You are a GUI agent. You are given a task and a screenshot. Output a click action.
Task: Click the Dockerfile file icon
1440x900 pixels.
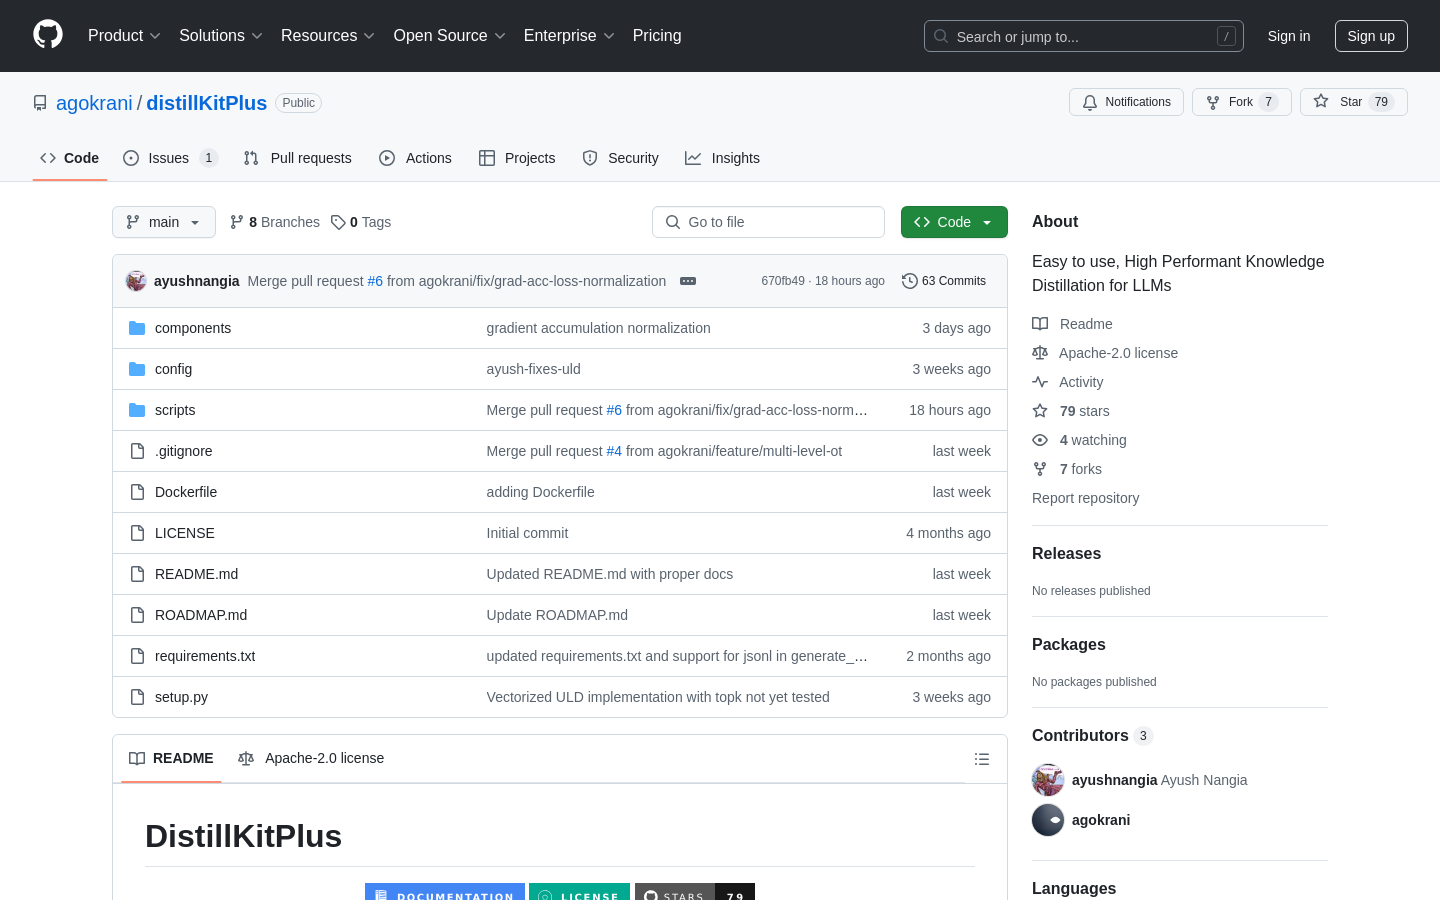click(x=137, y=492)
